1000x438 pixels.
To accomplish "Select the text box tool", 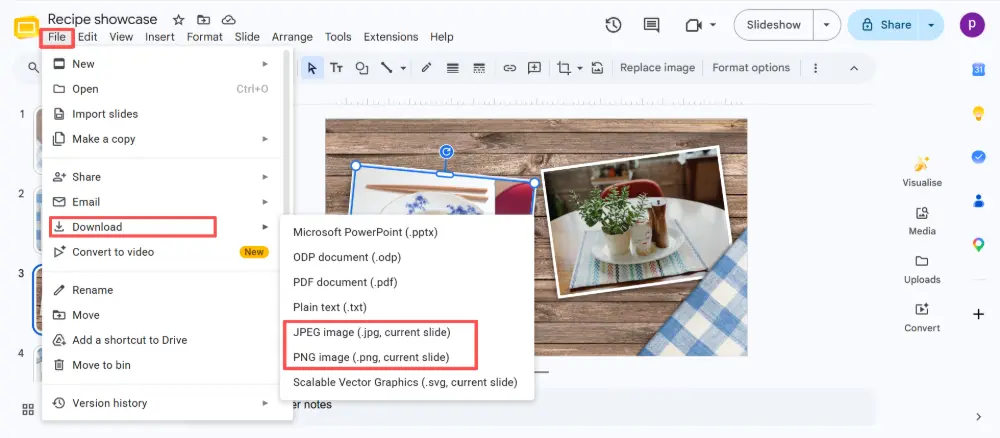I will 336,68.
